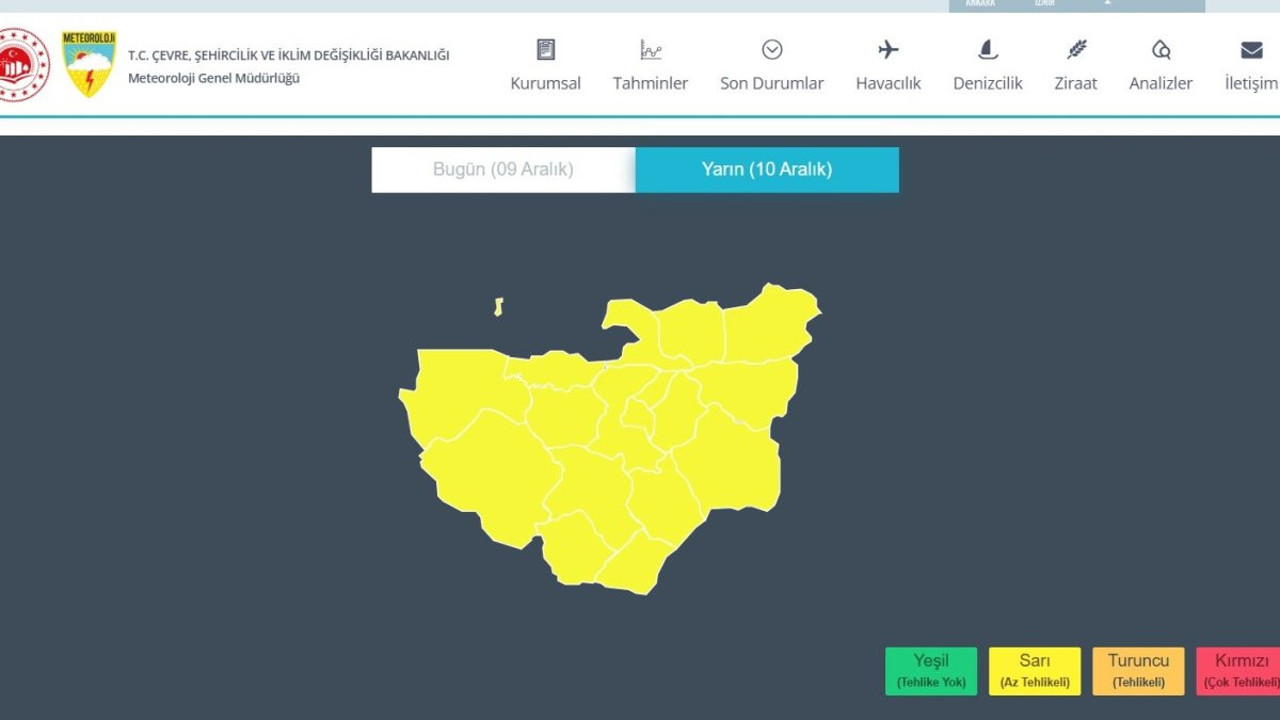This screenshot has height=720, width=1280.
Task: Open the Analizler magnifier icon
Action: pos(1160,48)
